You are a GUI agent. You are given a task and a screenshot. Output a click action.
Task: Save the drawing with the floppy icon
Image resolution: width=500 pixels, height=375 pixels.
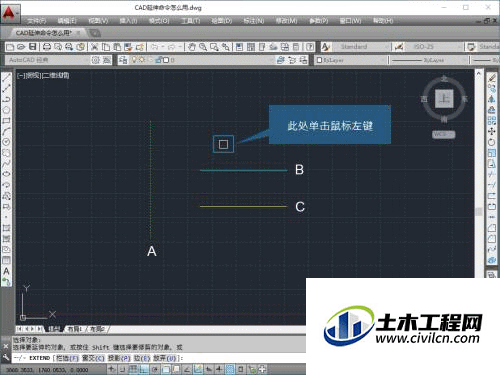[32, 47]
